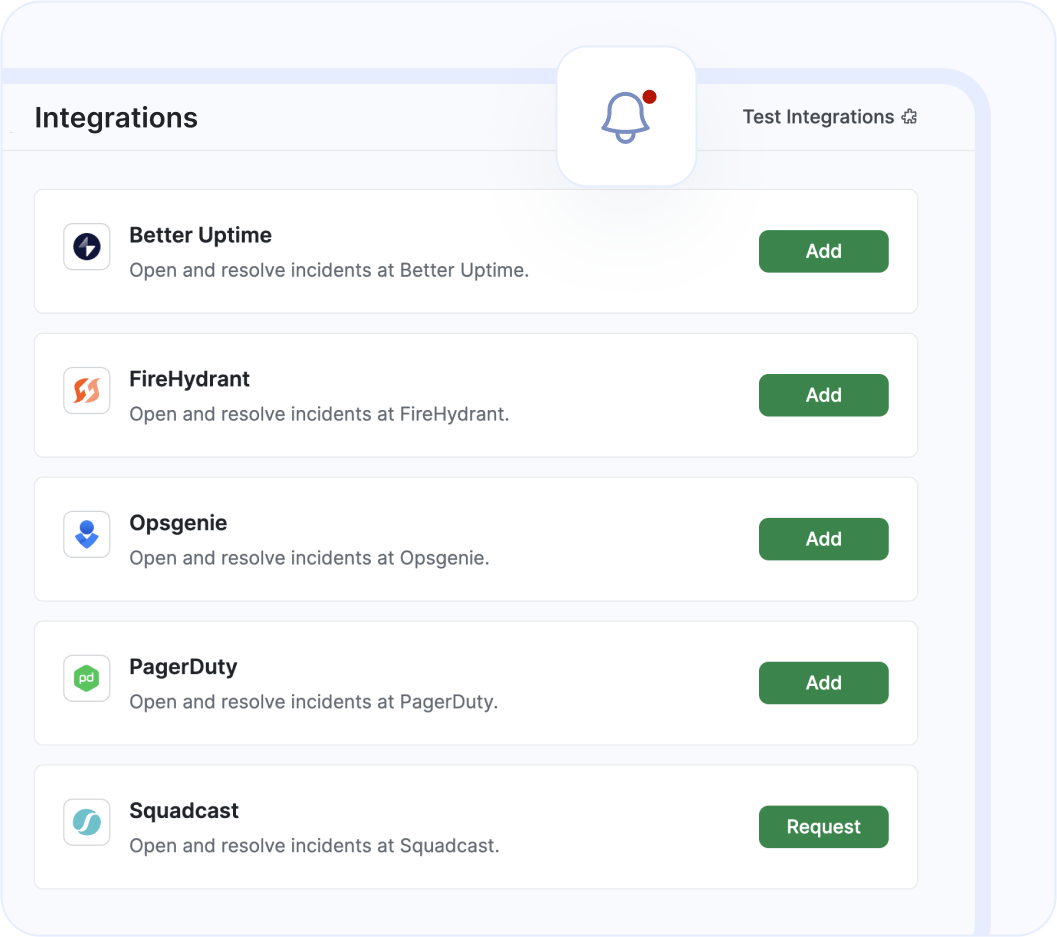This screenshot has width=1057, height=937.
Task: Select the Integrations page title
Action: (x=116, y=118)
